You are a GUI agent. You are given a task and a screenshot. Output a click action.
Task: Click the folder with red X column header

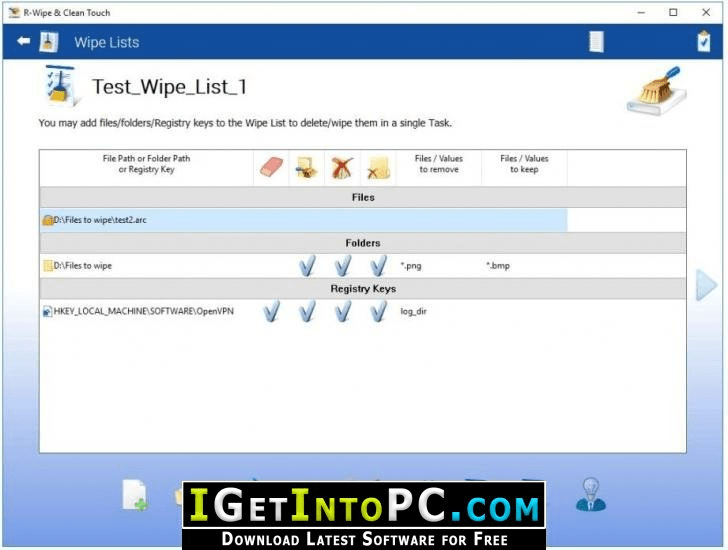point(378,168)
